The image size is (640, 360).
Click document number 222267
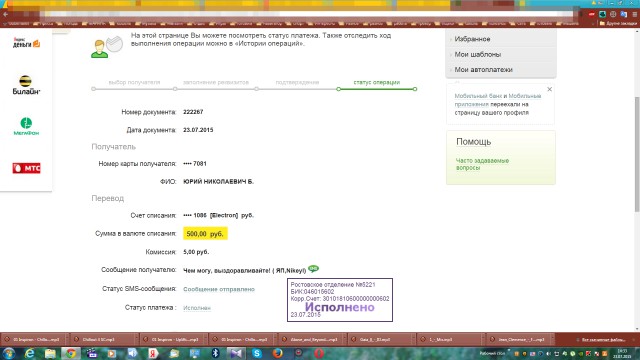193,112
